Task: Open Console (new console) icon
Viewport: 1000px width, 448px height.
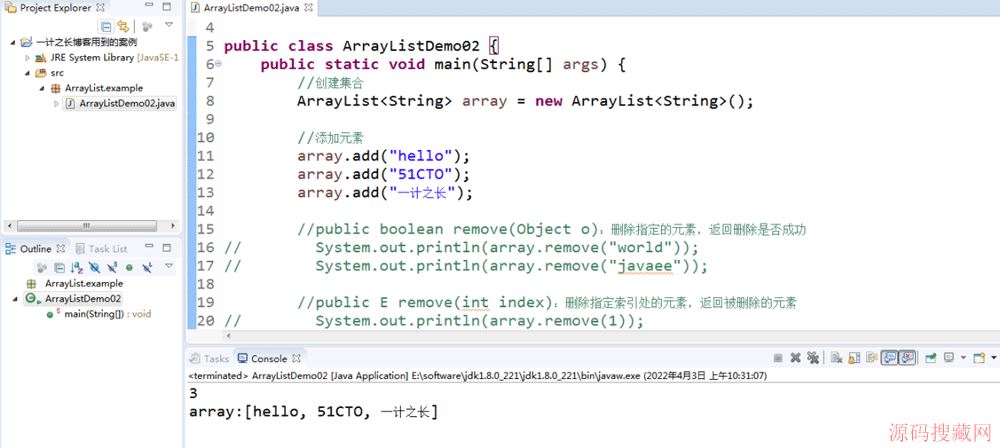Action: [980, 358]
